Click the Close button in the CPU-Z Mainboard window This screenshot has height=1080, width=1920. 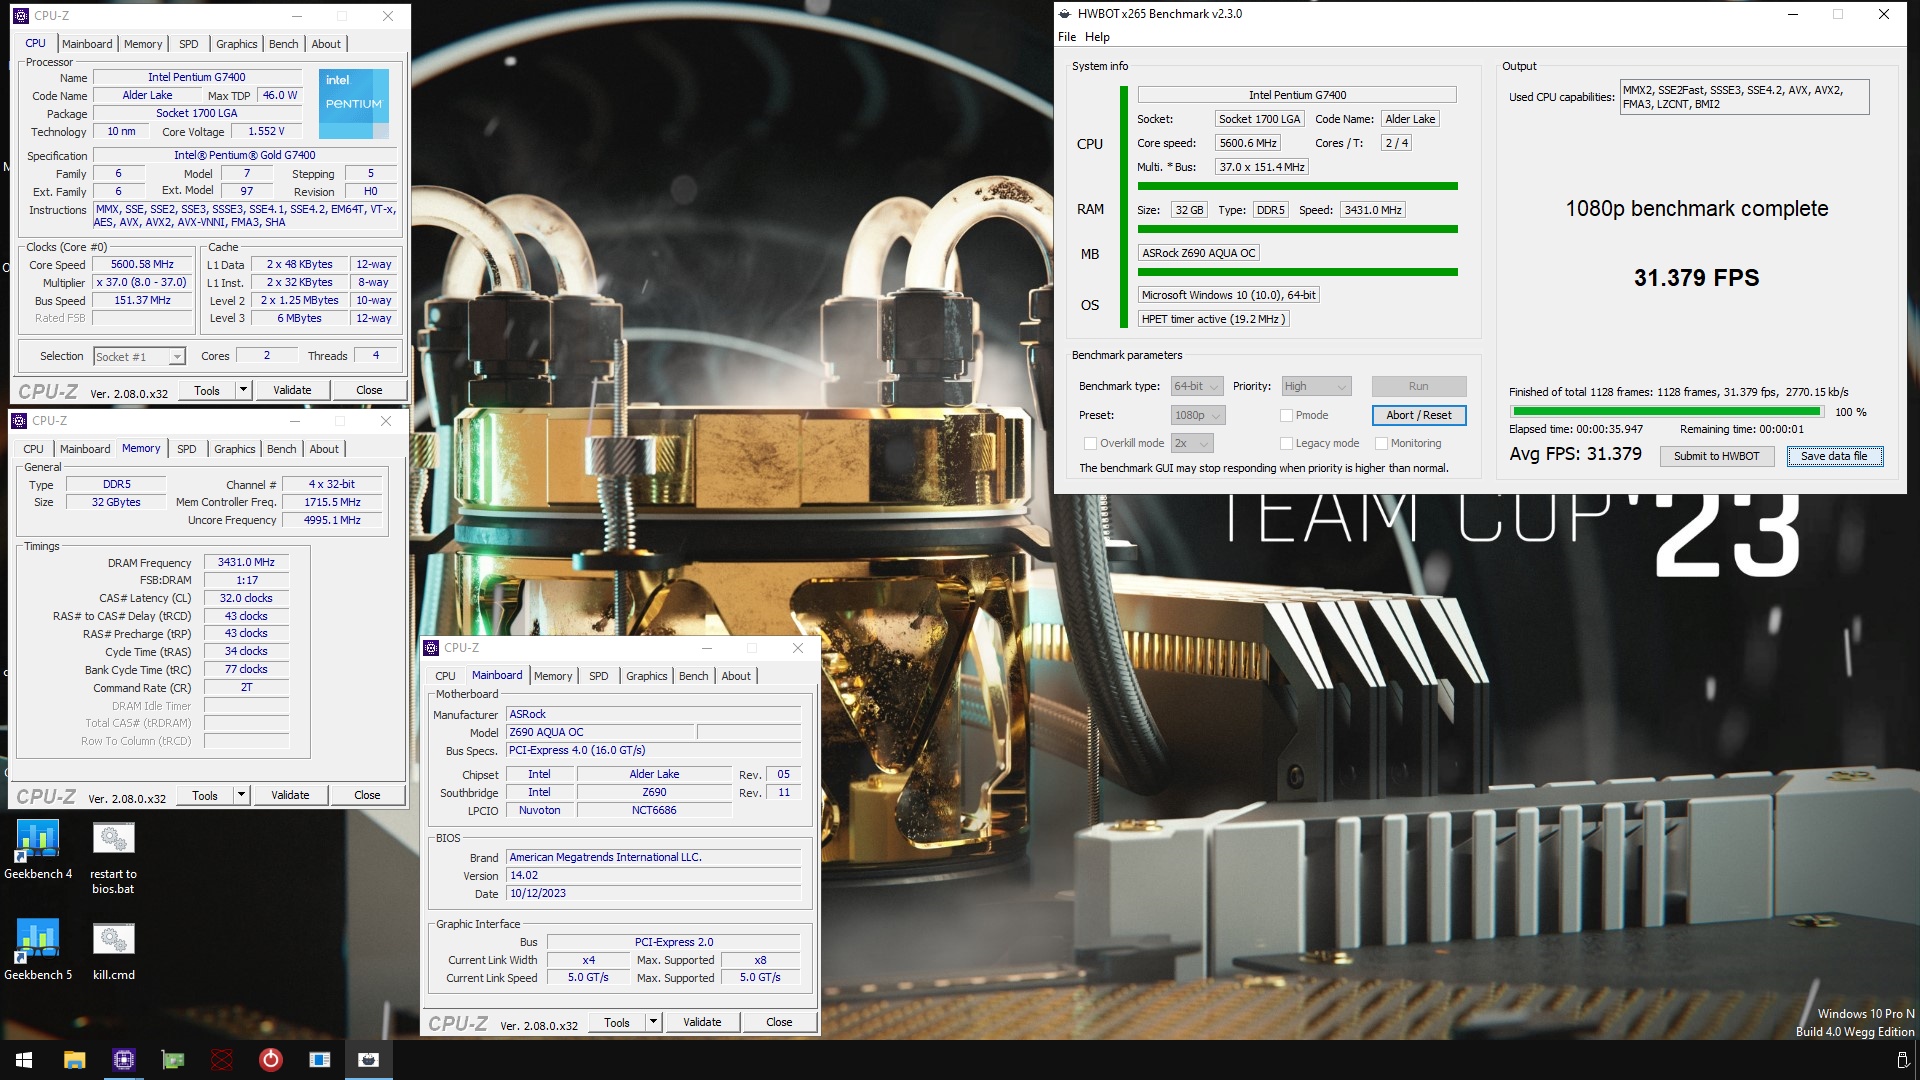[779, 1022]
